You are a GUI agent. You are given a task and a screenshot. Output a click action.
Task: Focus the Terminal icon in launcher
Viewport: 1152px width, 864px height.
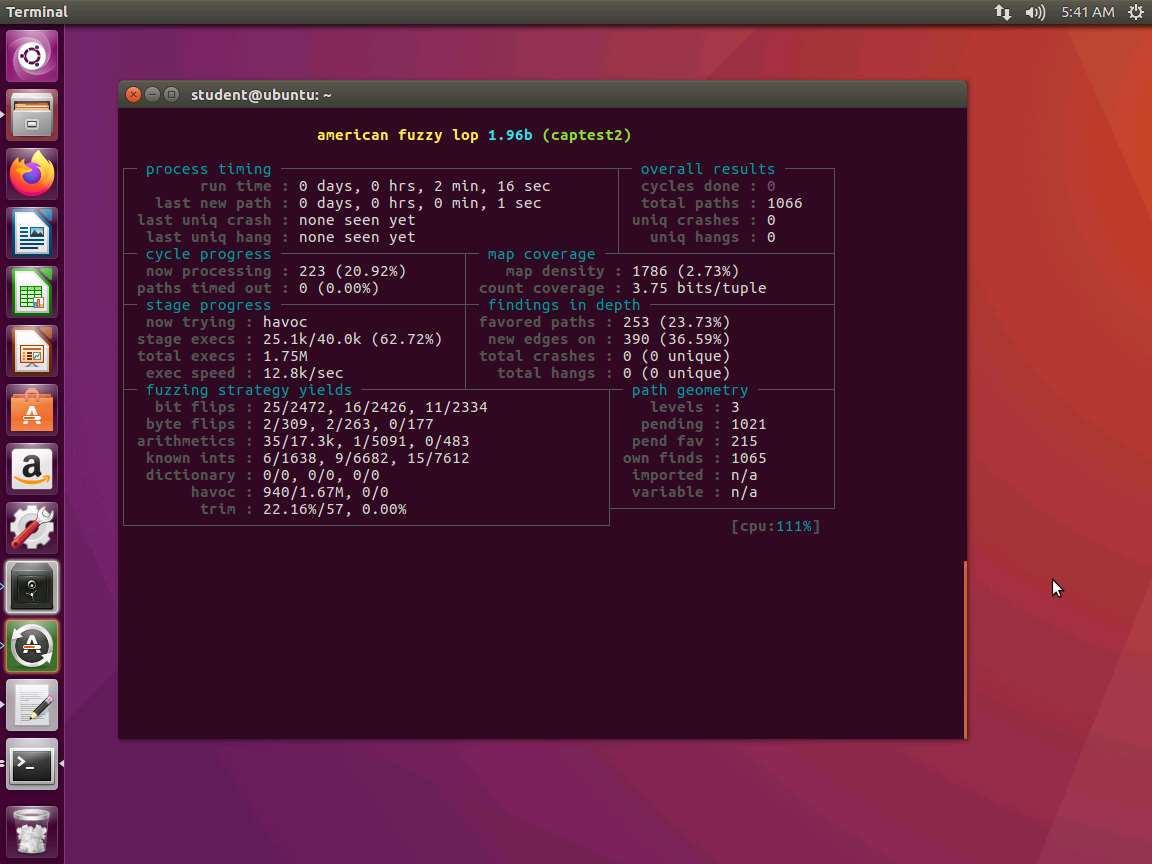32,765
